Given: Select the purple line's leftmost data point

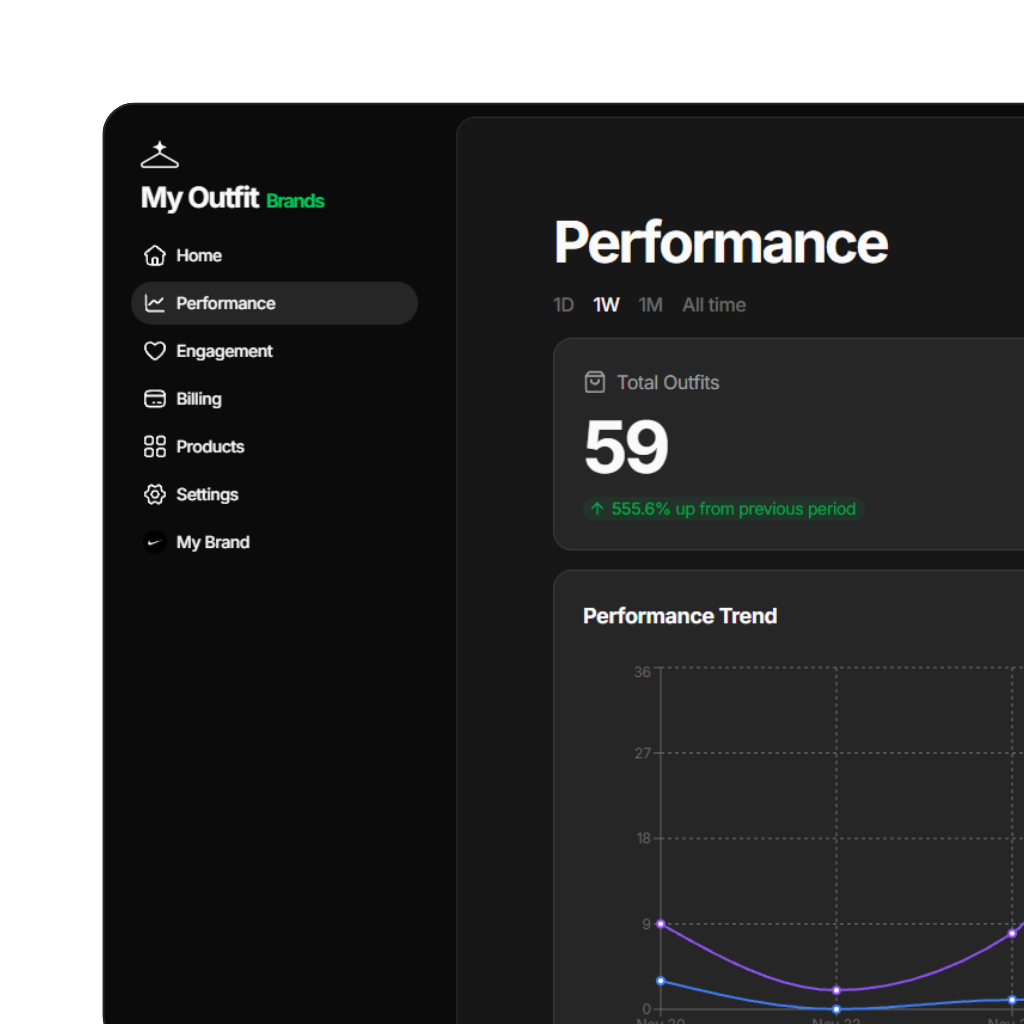Looking at the screenshot, I should pos(660,923).
